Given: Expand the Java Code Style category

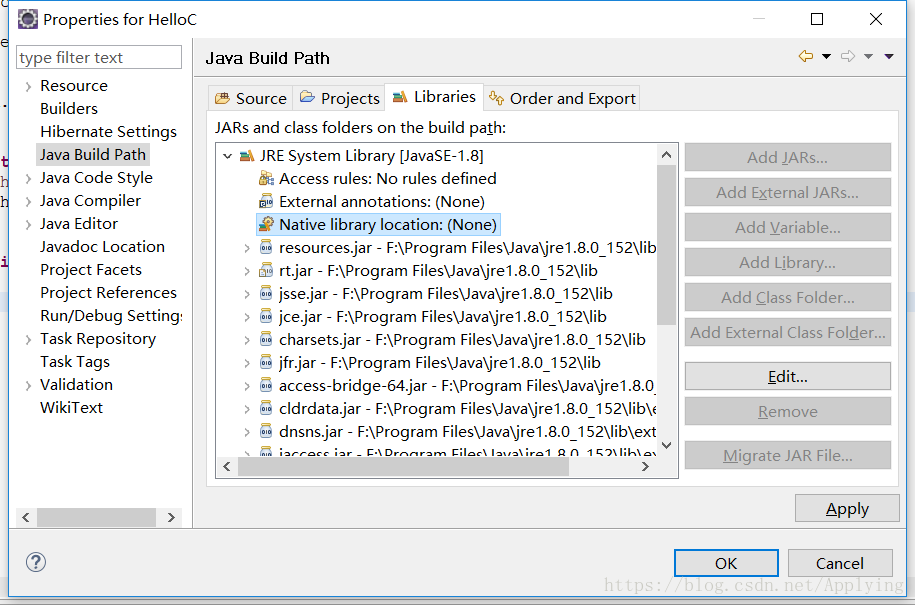Looking at the screenshot, I should click(x=28, y=179).
